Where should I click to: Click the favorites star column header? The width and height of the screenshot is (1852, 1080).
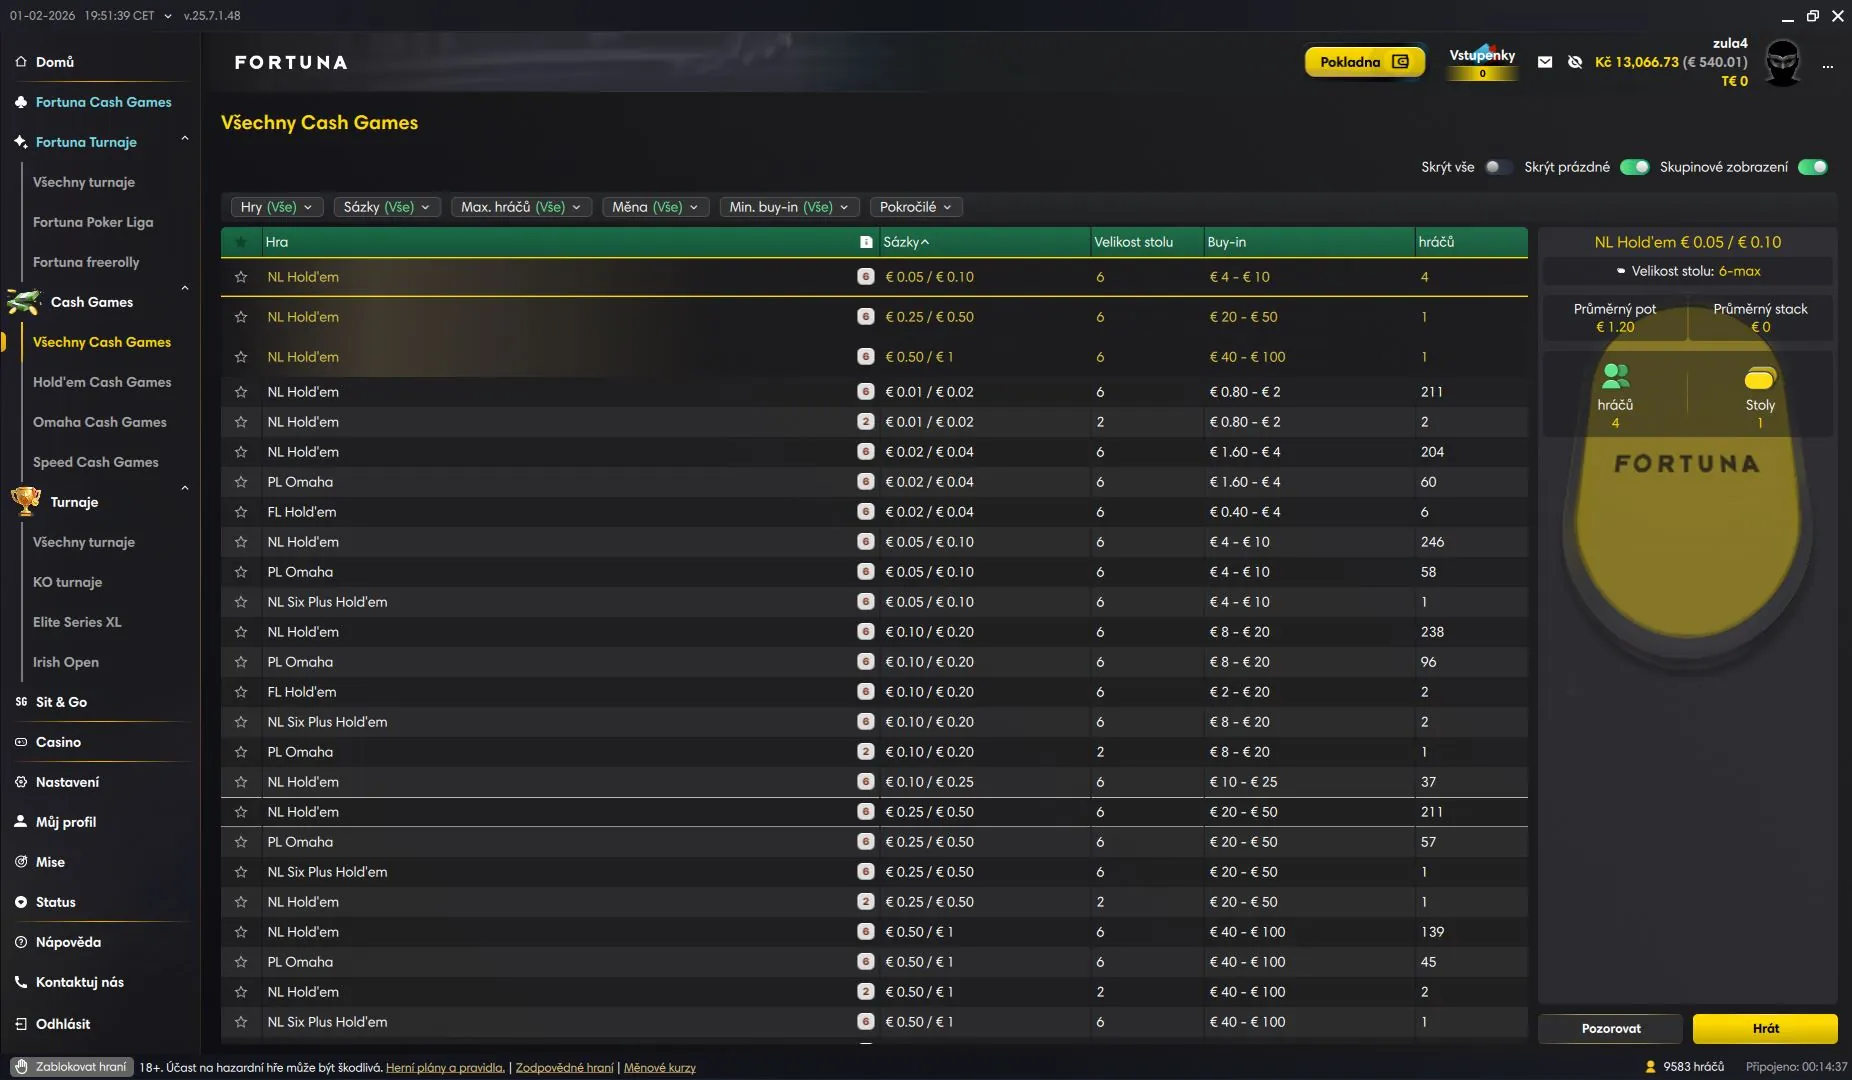(241, 242)
